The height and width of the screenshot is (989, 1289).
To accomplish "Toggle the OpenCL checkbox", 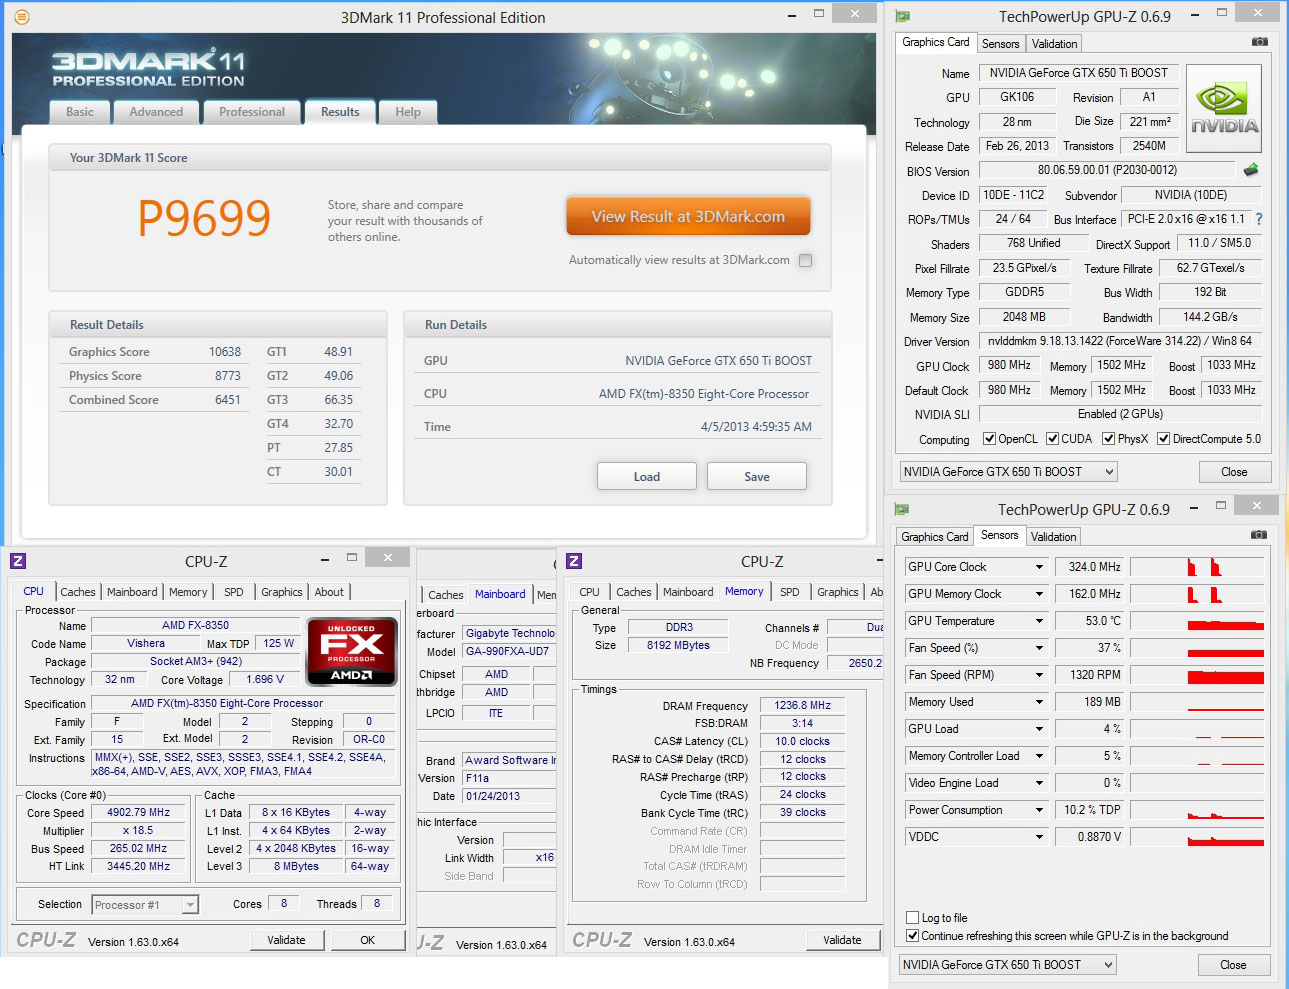I will pos(989,438).
